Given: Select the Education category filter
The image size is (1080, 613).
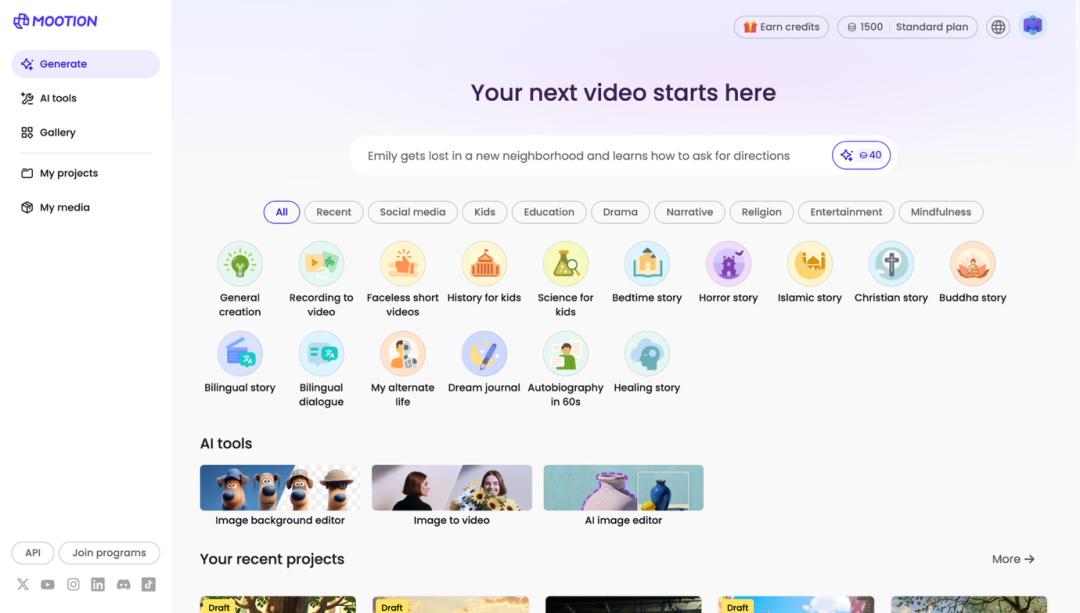Looking at the screenshot, I should [549, 212].
